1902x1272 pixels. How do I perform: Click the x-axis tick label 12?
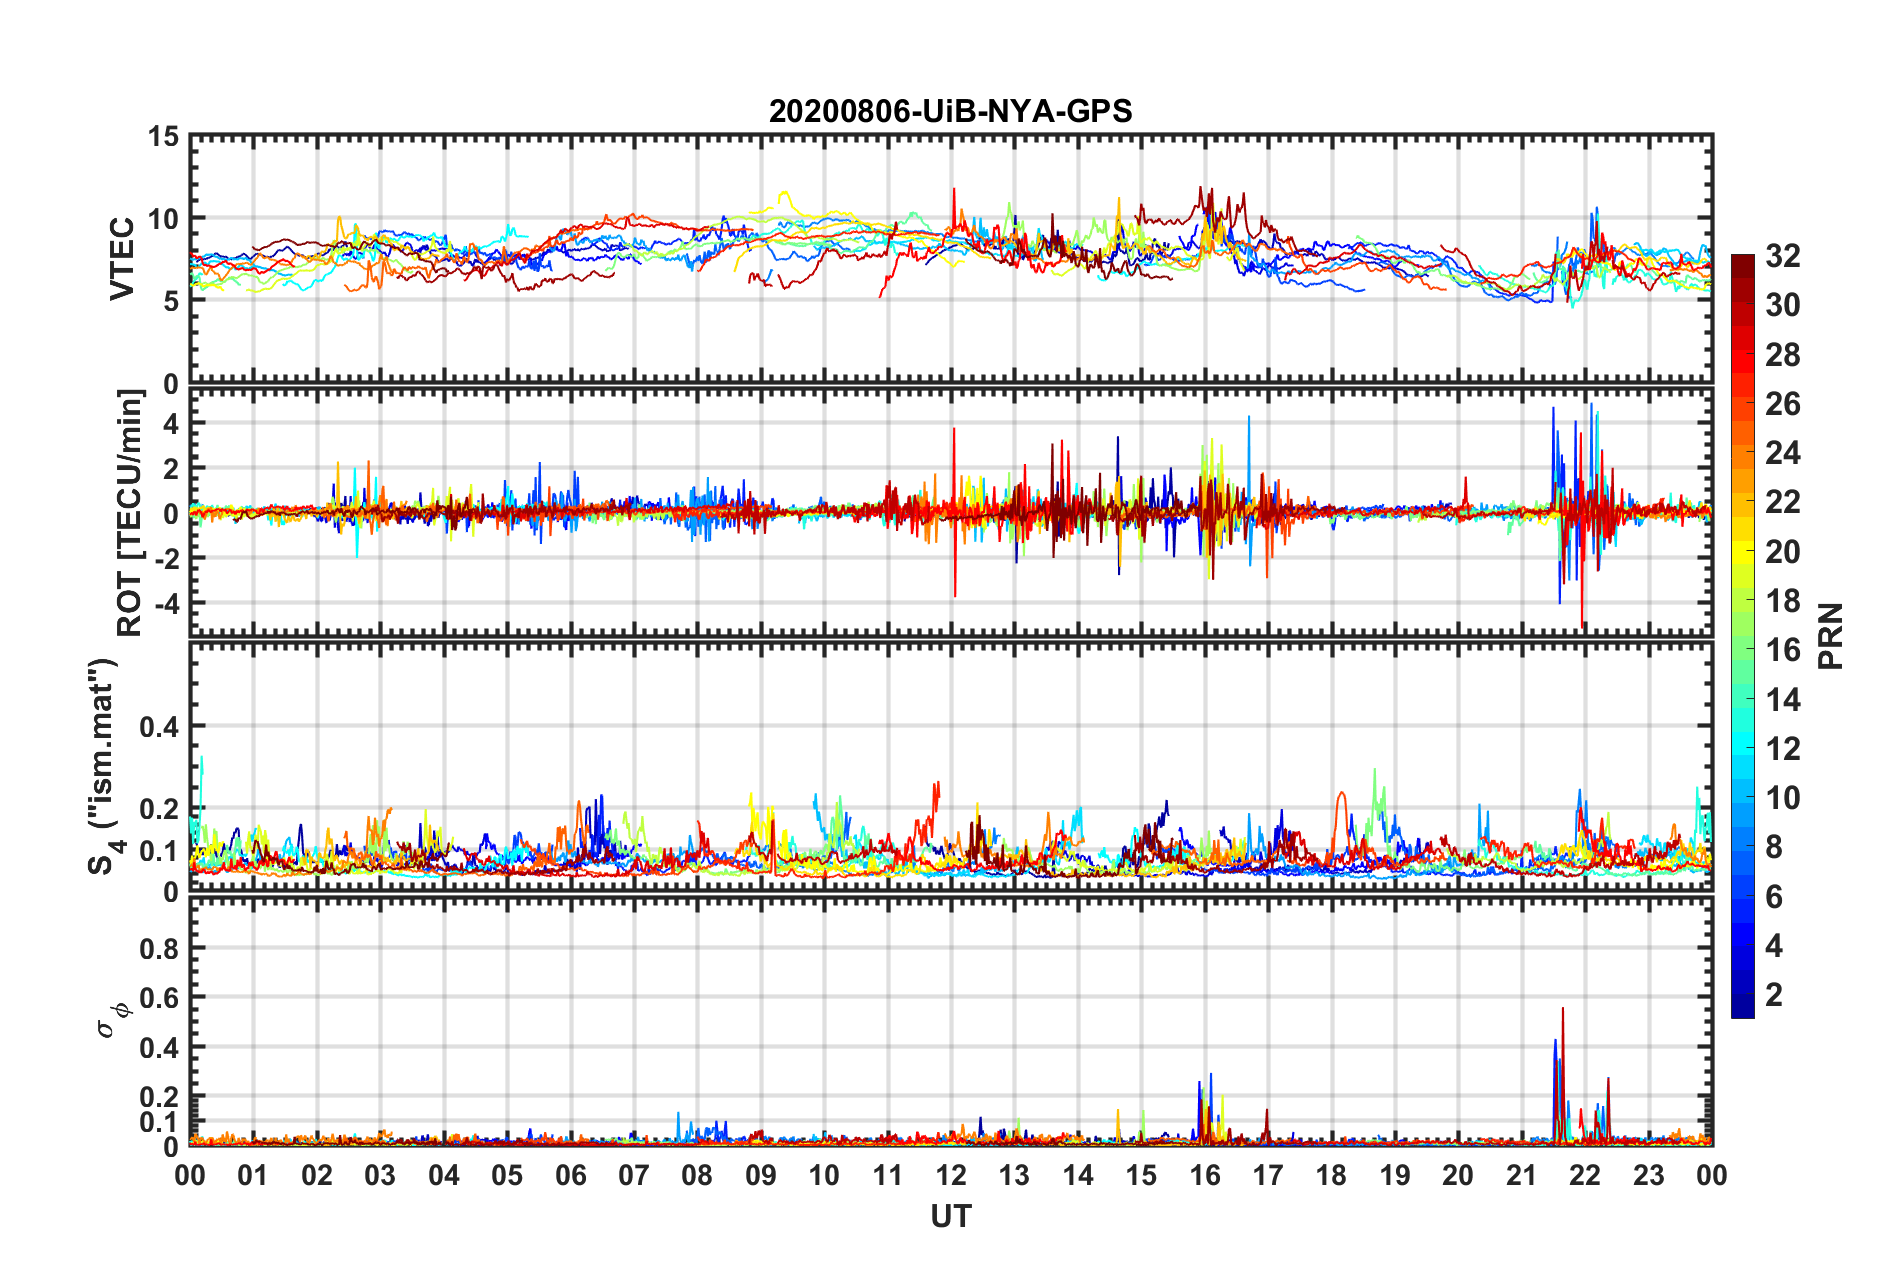tap(951, 1175)
